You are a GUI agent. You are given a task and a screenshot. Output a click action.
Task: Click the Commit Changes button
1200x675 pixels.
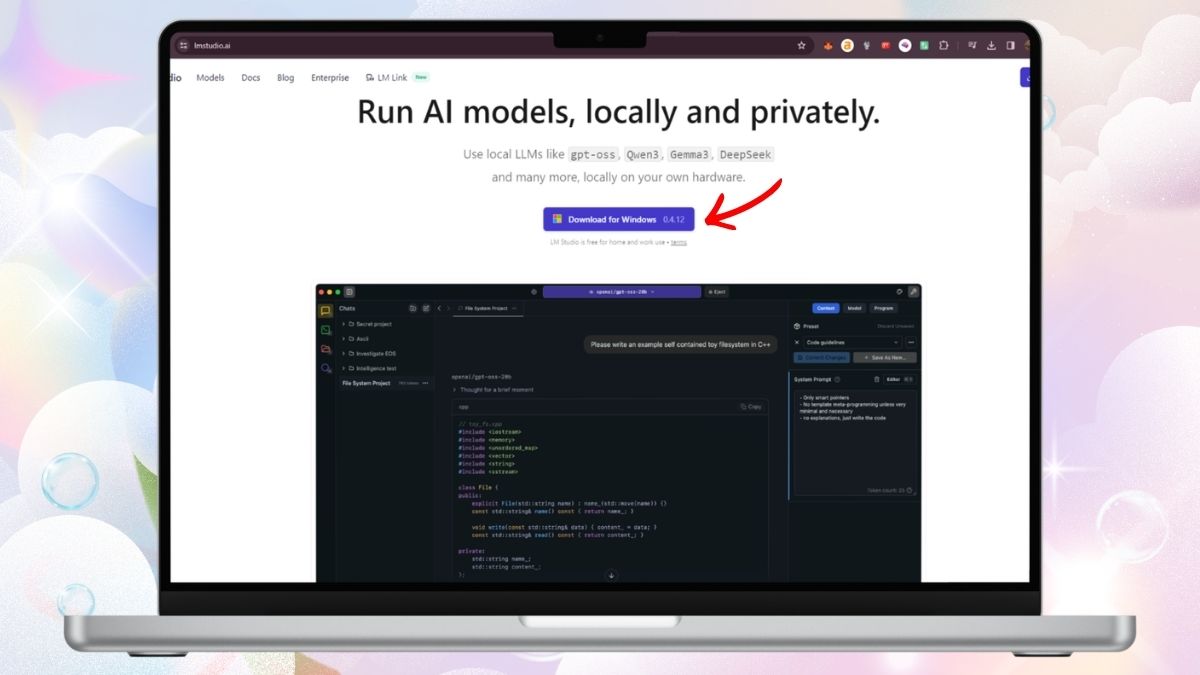coord(822,357)
